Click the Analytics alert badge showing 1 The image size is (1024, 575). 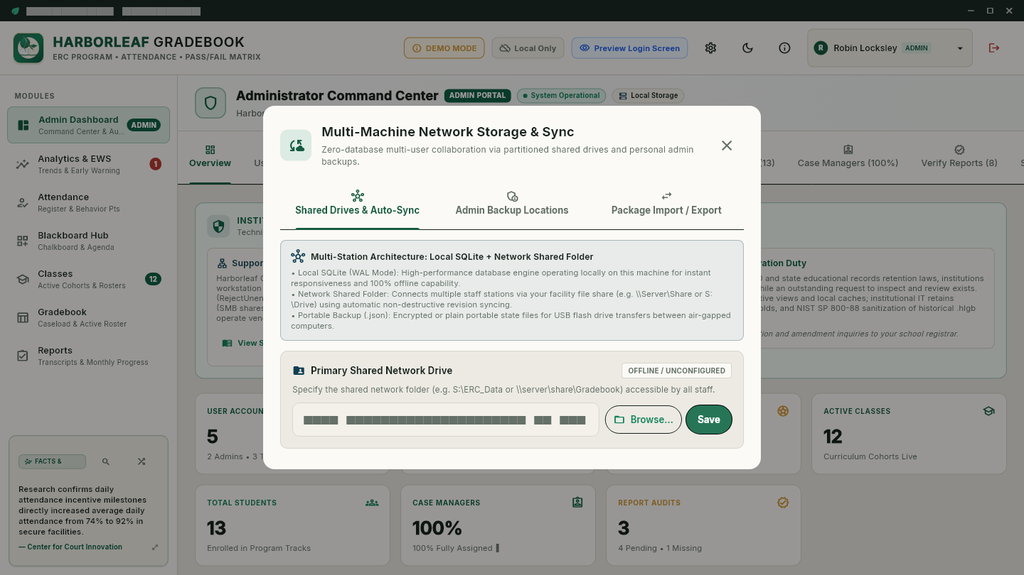tap(155, 164)
